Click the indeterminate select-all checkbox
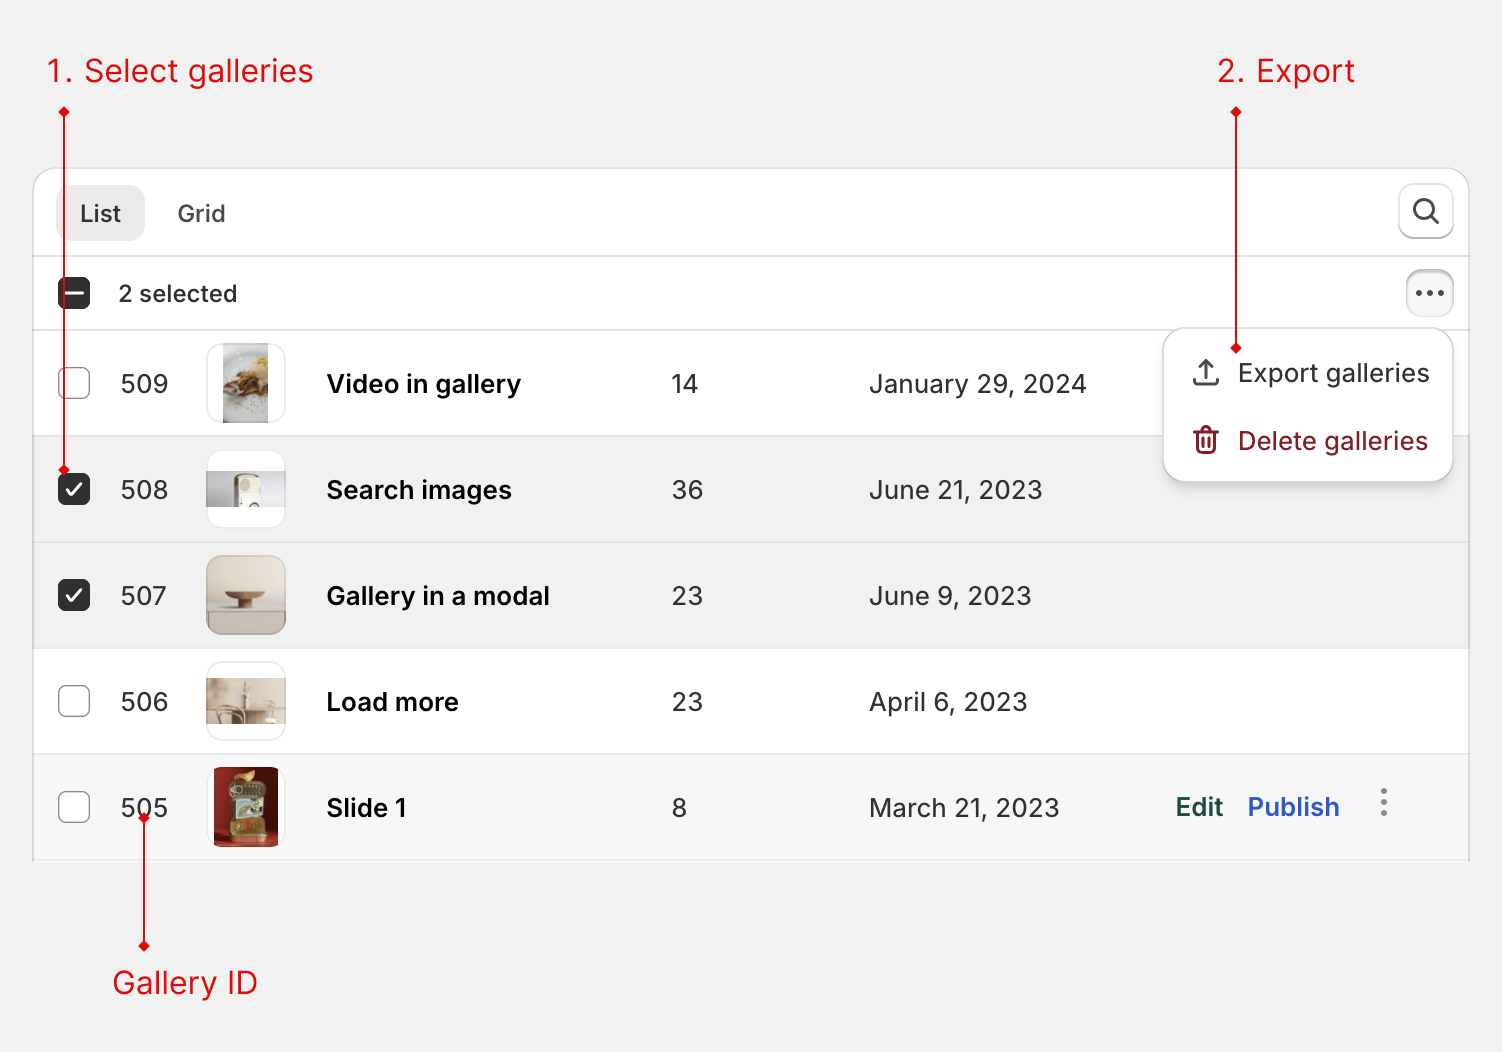The height and width of the screenshot is (1052, 1502). (74, 292)
